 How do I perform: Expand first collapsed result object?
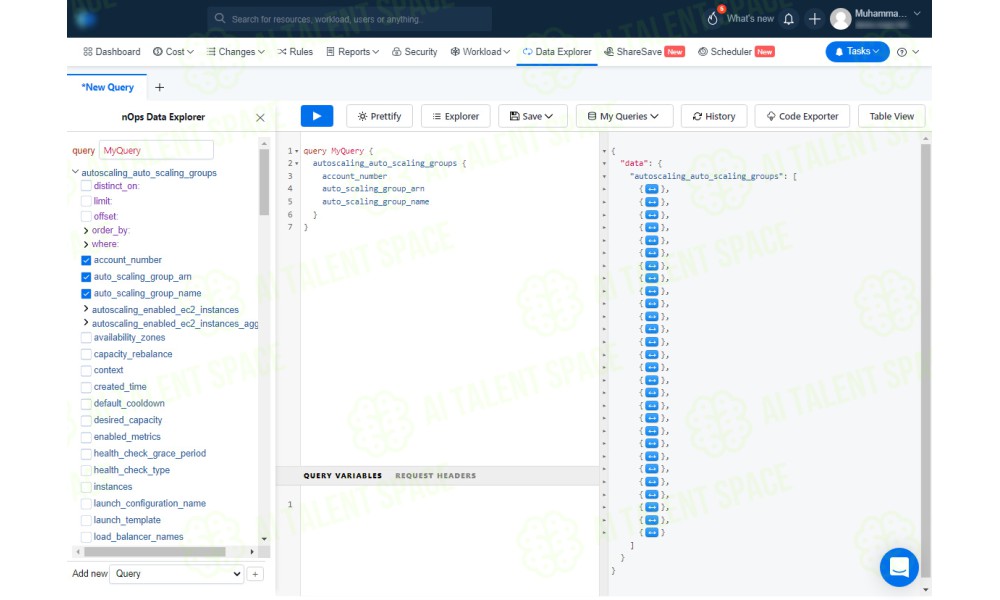pos(651,189)
